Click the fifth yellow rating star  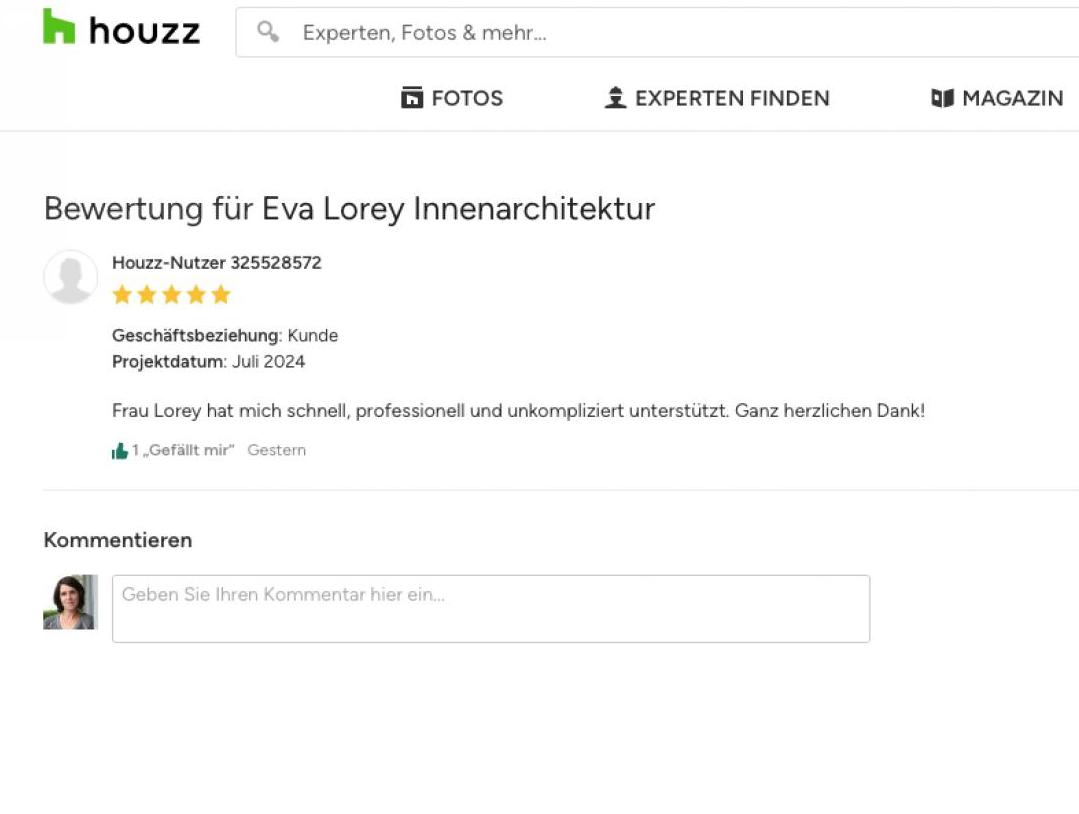(x=221, y=294)
